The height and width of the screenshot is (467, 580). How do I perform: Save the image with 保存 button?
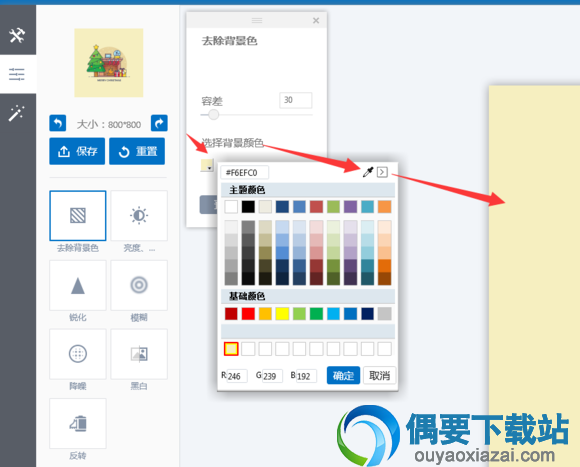click(x=77, y=151)
